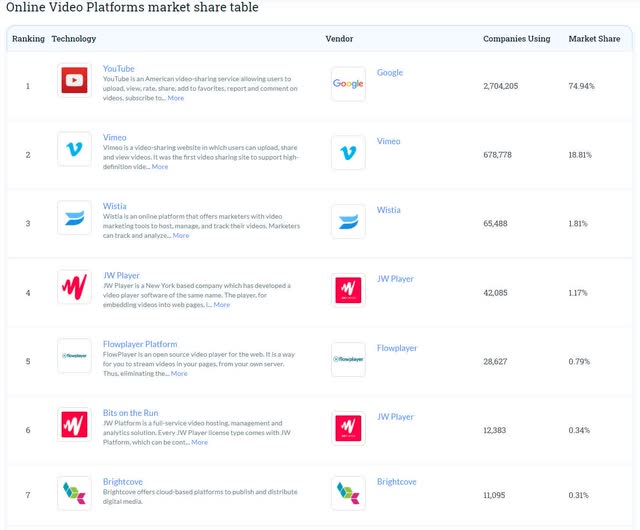This screenshot has height=530, width=640.
Task: Click the Brightcove vendor logo
Action: pyautogui.click(x=348, y=493)
